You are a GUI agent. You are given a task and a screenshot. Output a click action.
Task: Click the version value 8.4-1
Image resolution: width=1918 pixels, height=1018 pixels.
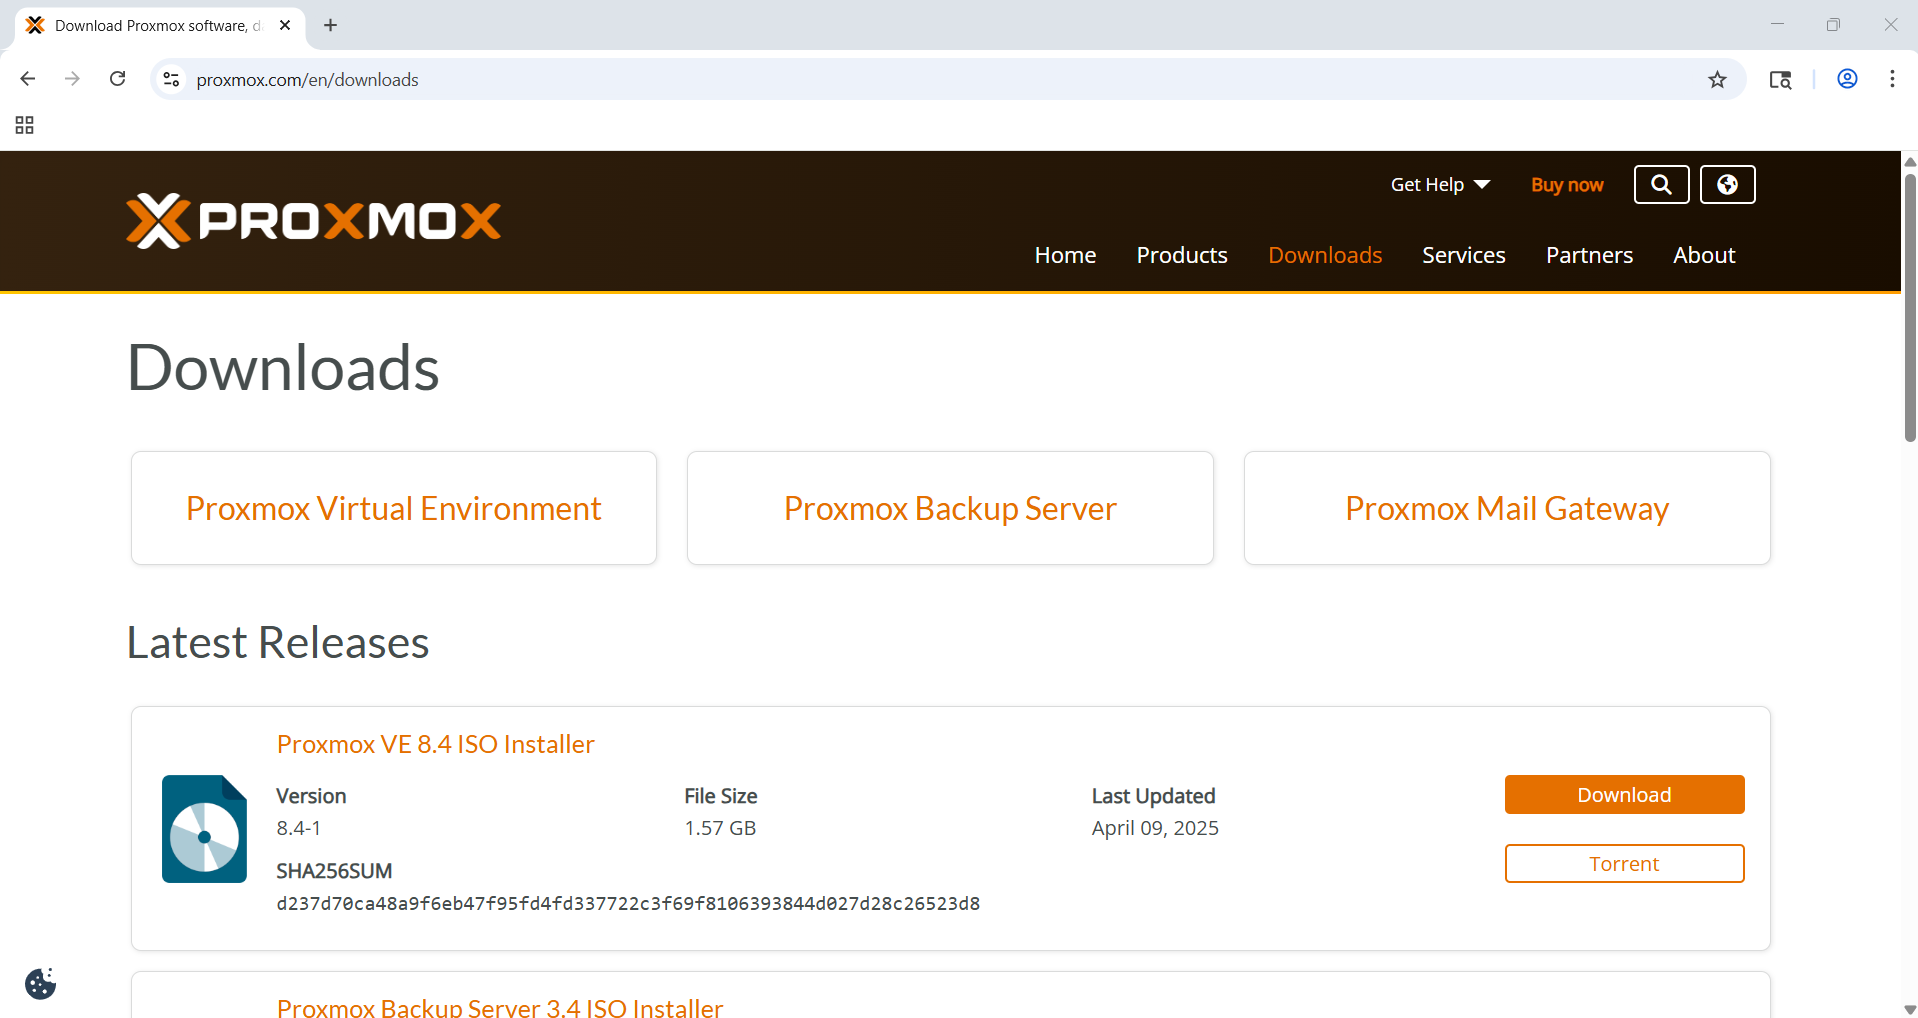(299, 828)
